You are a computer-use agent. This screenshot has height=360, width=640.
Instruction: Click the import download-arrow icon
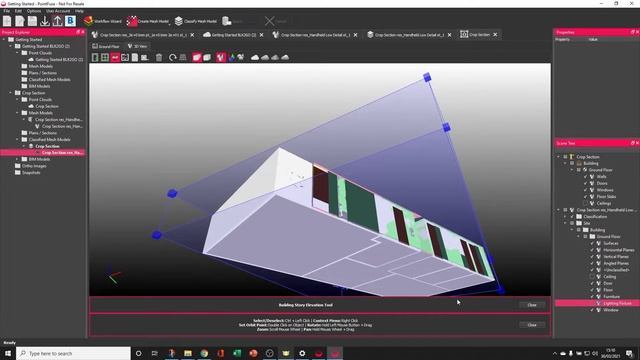click(x=45, y=21)
